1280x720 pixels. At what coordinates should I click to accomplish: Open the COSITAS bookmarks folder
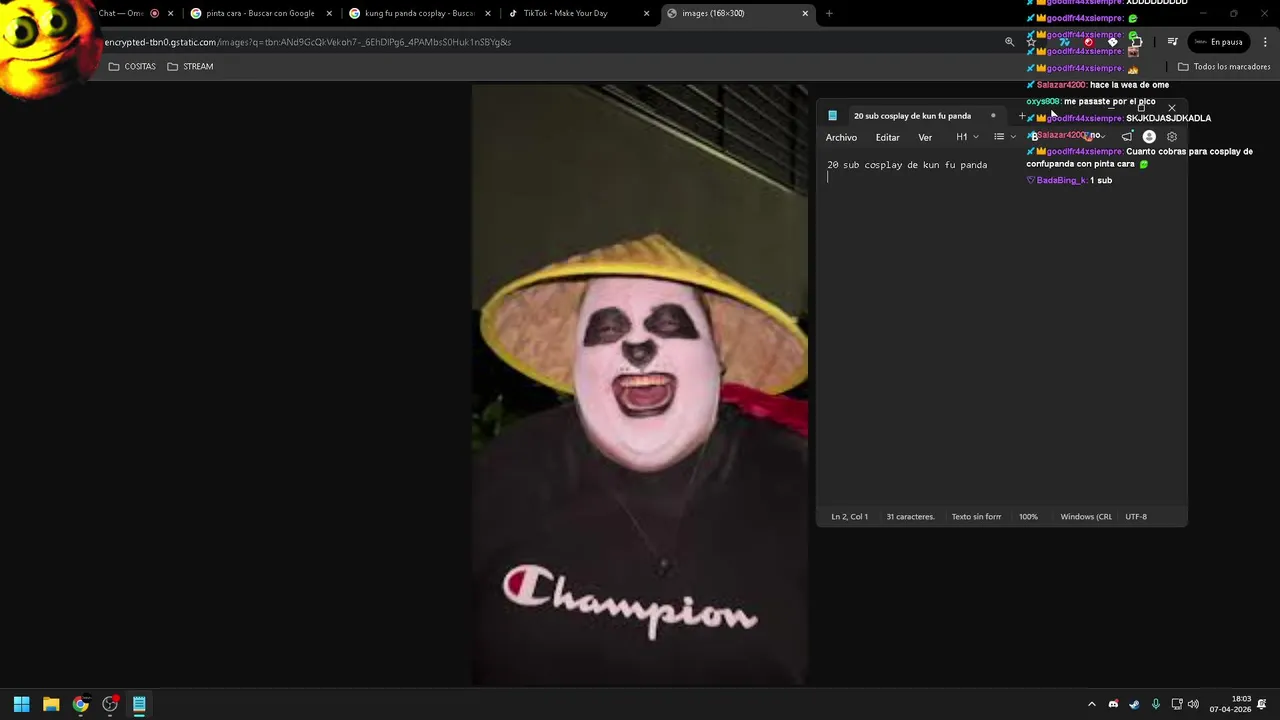132,66
